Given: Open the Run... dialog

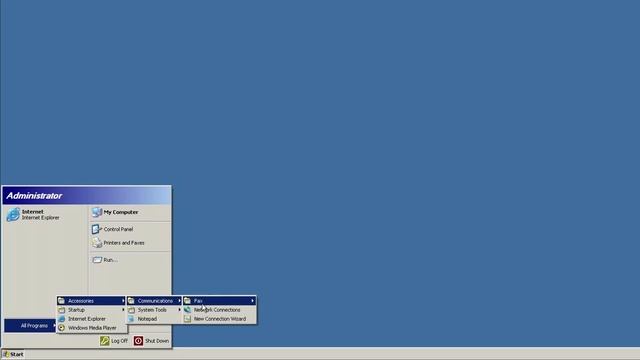Looking at the screenshot, I should coord(130,260).
